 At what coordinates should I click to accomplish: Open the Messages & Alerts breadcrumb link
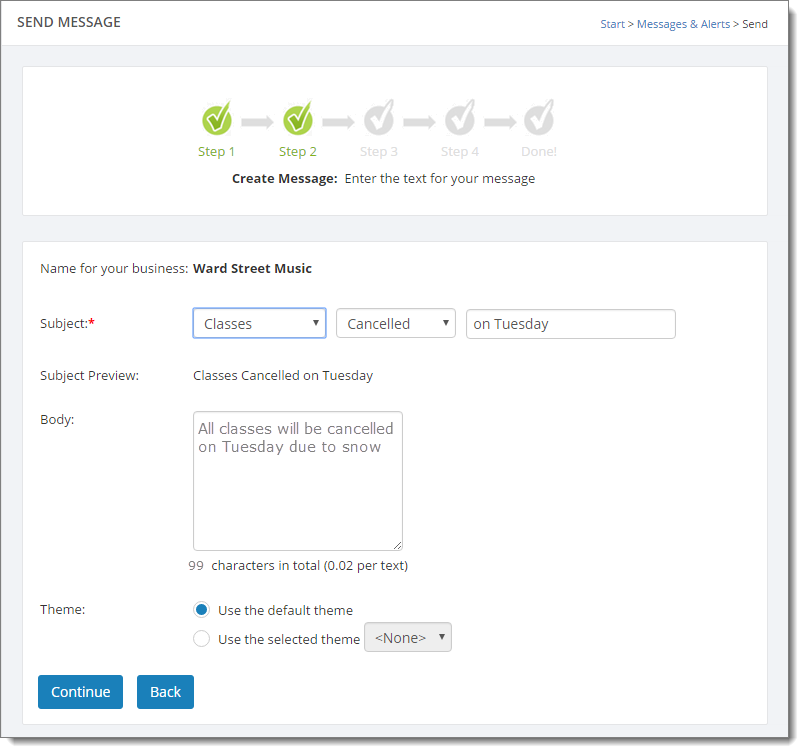tap(683, 24)
